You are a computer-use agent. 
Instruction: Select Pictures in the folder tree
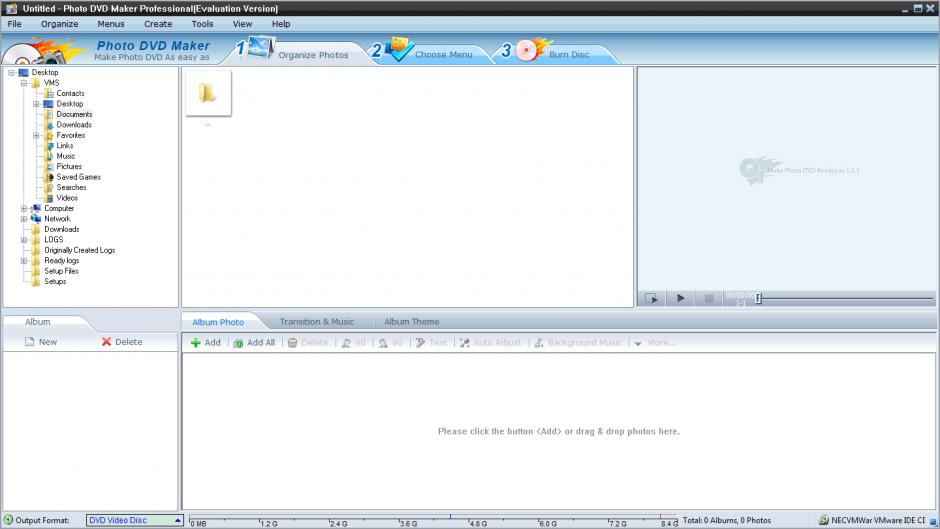coord(69,167)
